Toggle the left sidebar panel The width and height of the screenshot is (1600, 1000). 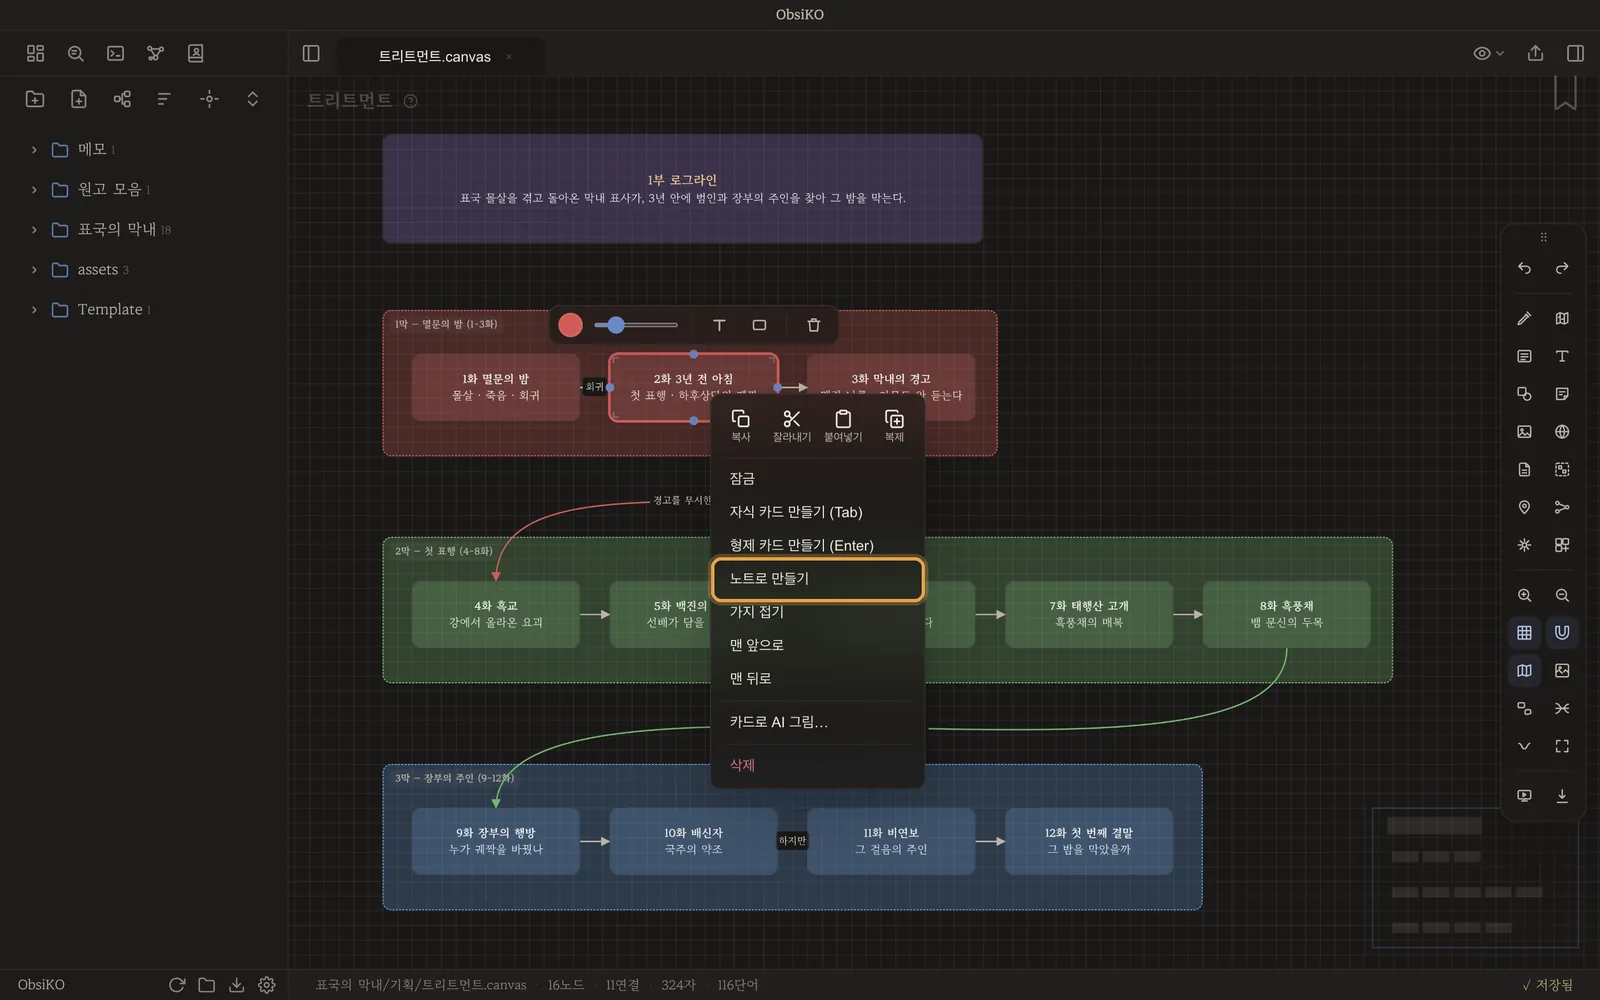click(311, 53)
